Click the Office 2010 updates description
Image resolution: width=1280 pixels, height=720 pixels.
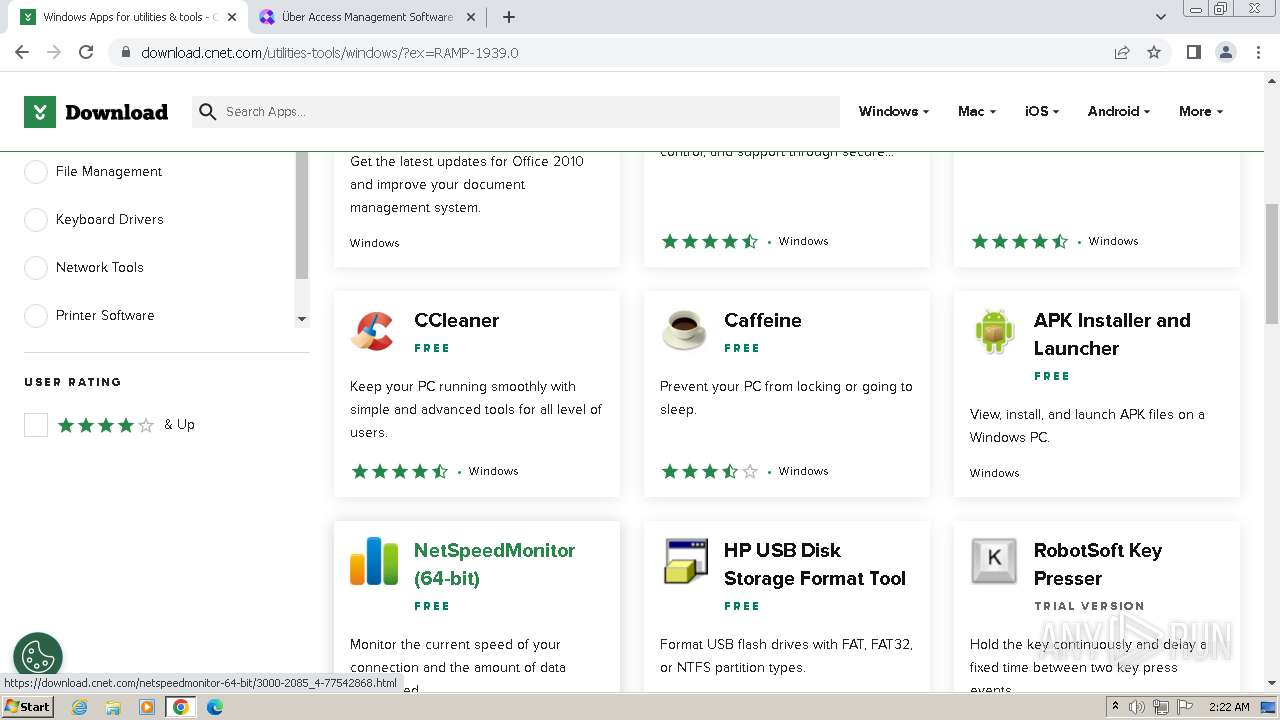(x=467, y=184)
